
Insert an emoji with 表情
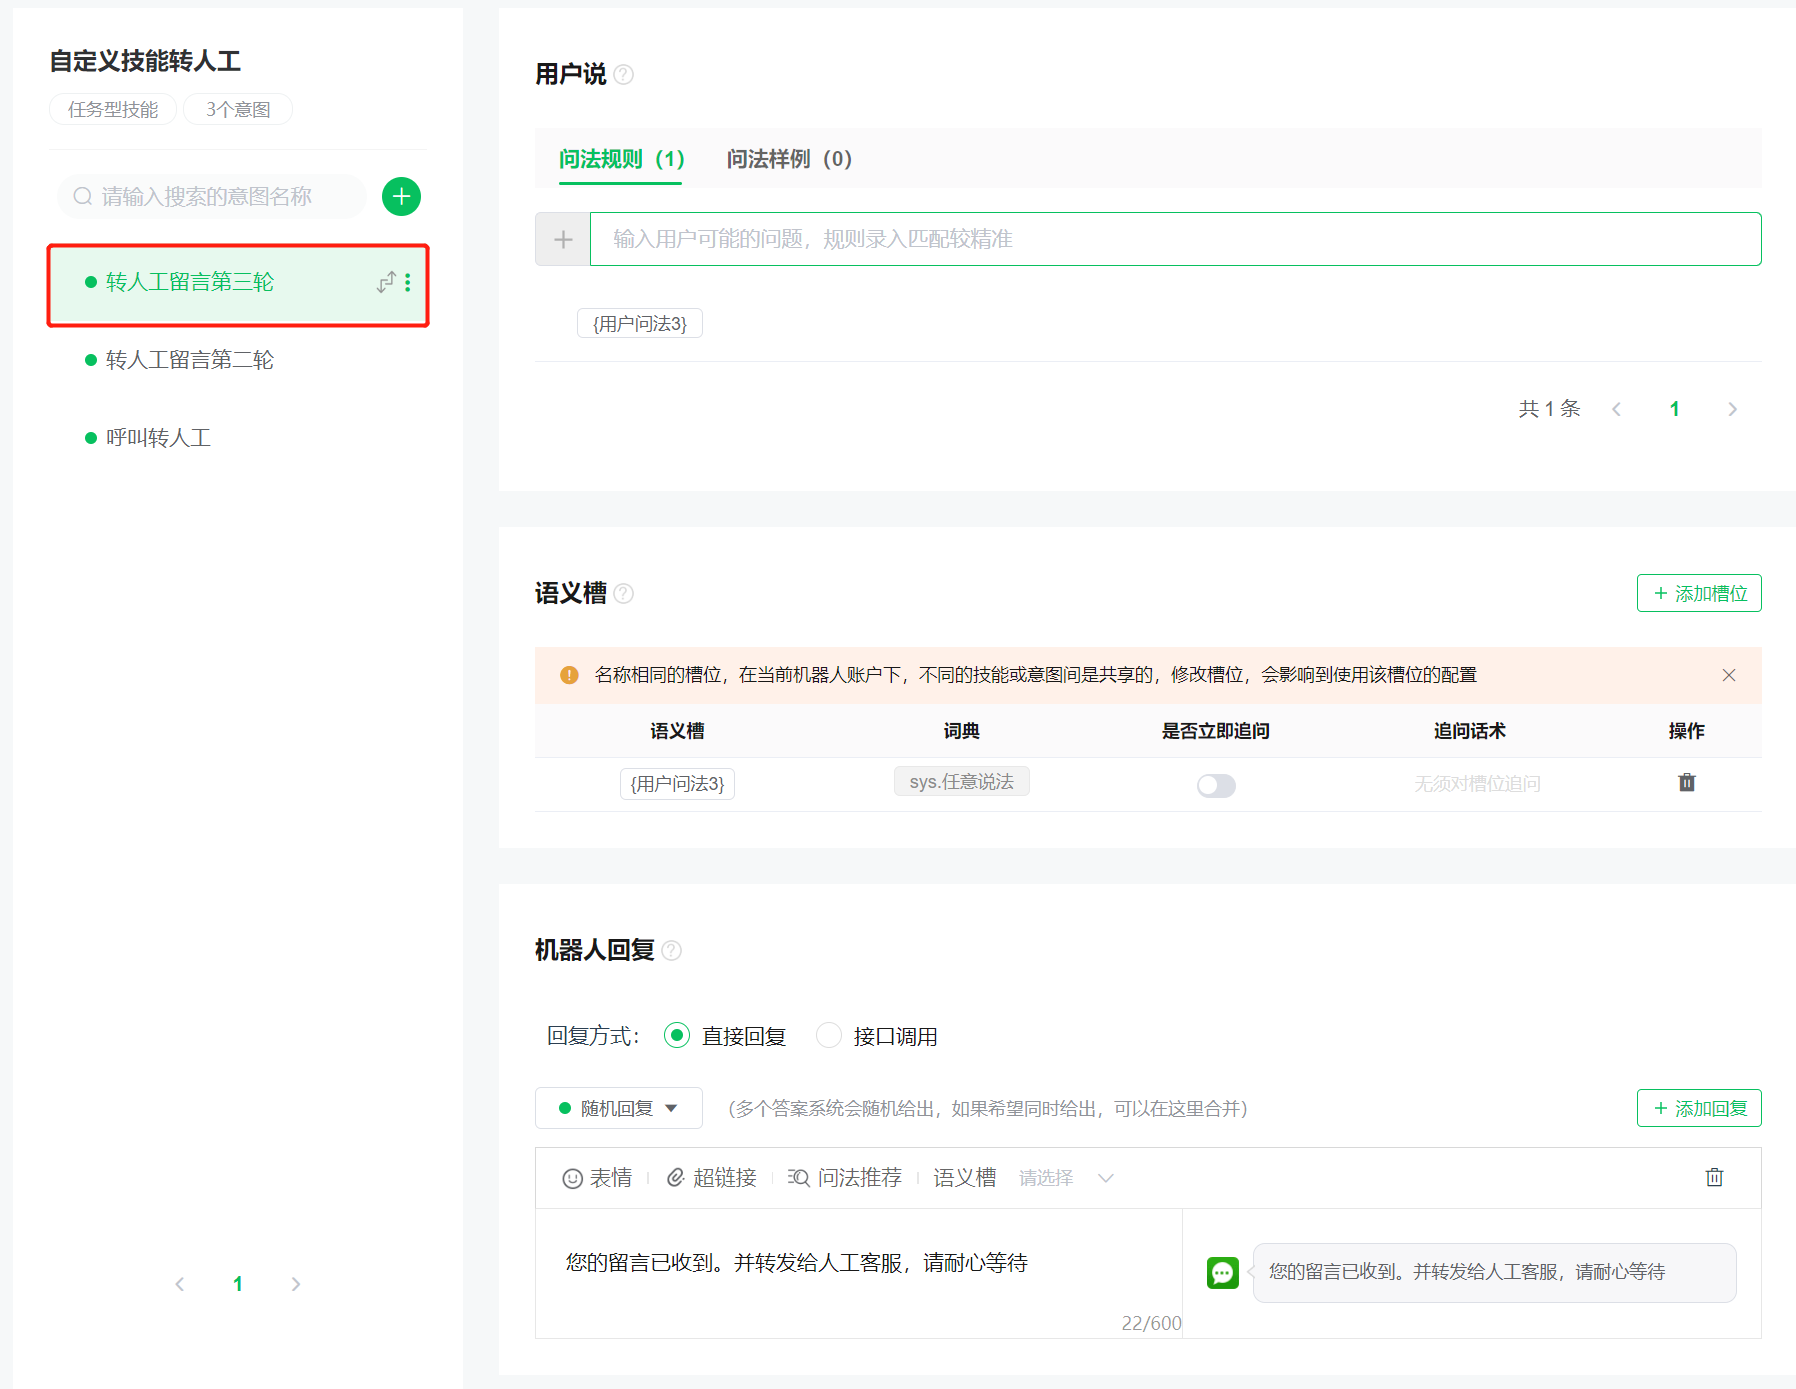(x=598, y=1178)
